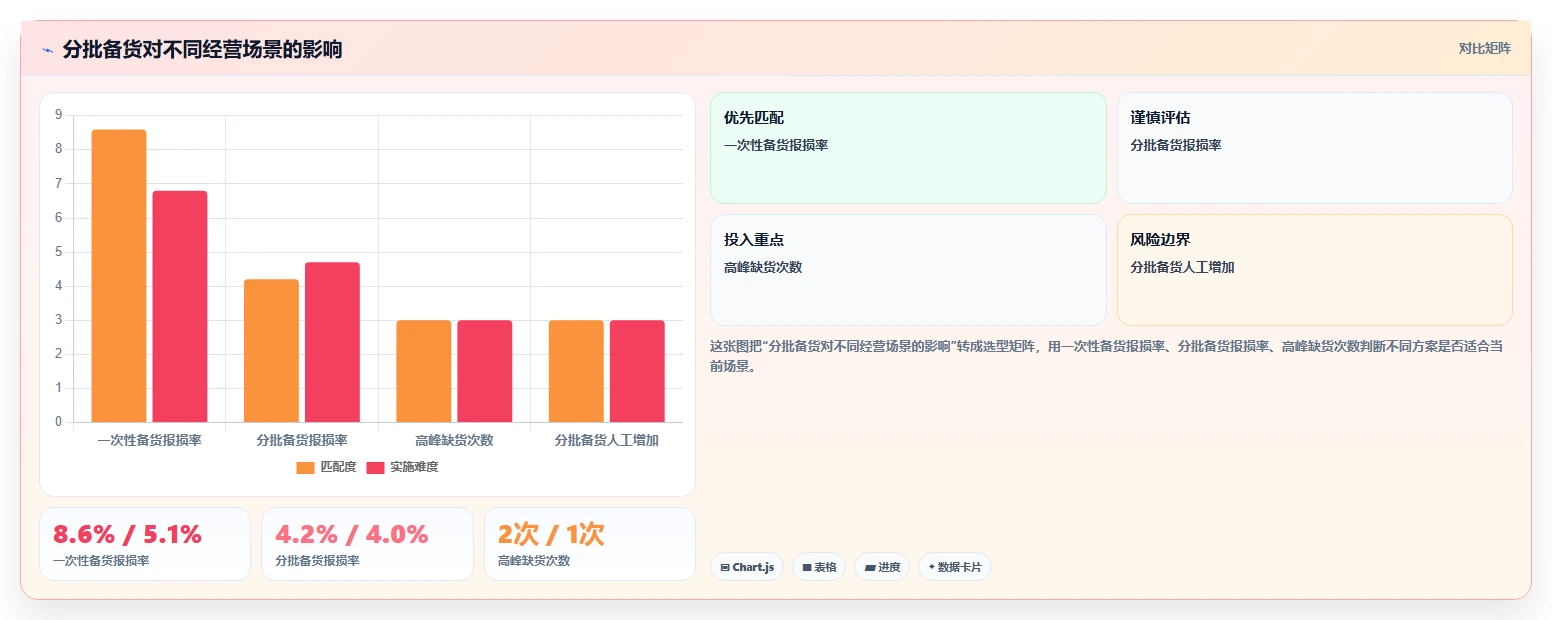Viewport: 1552px width, 620px height.
Task: Select the 谨慎评估 matrix card
Action: [1314, 148]
